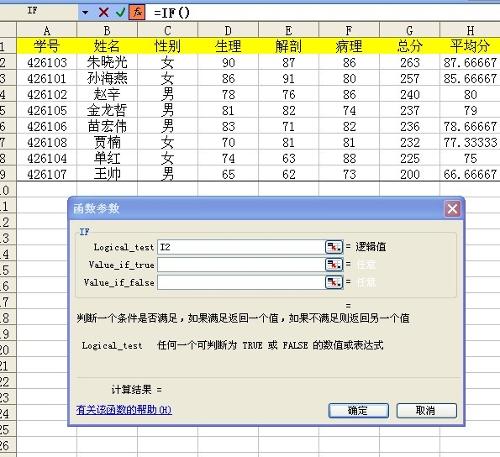Select the name cell 朱晓光
The image size is (500, 457).
click(107, 62)
